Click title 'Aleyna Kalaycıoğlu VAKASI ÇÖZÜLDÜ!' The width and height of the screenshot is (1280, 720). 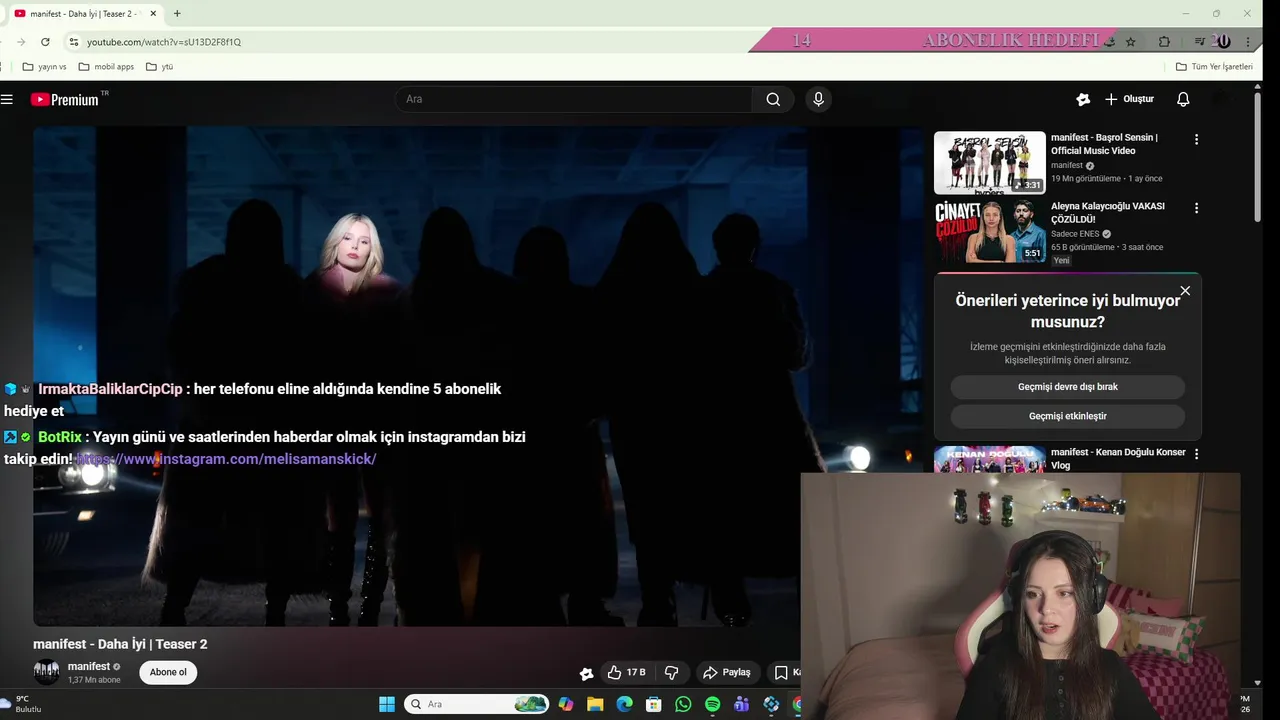(1108, 212)
